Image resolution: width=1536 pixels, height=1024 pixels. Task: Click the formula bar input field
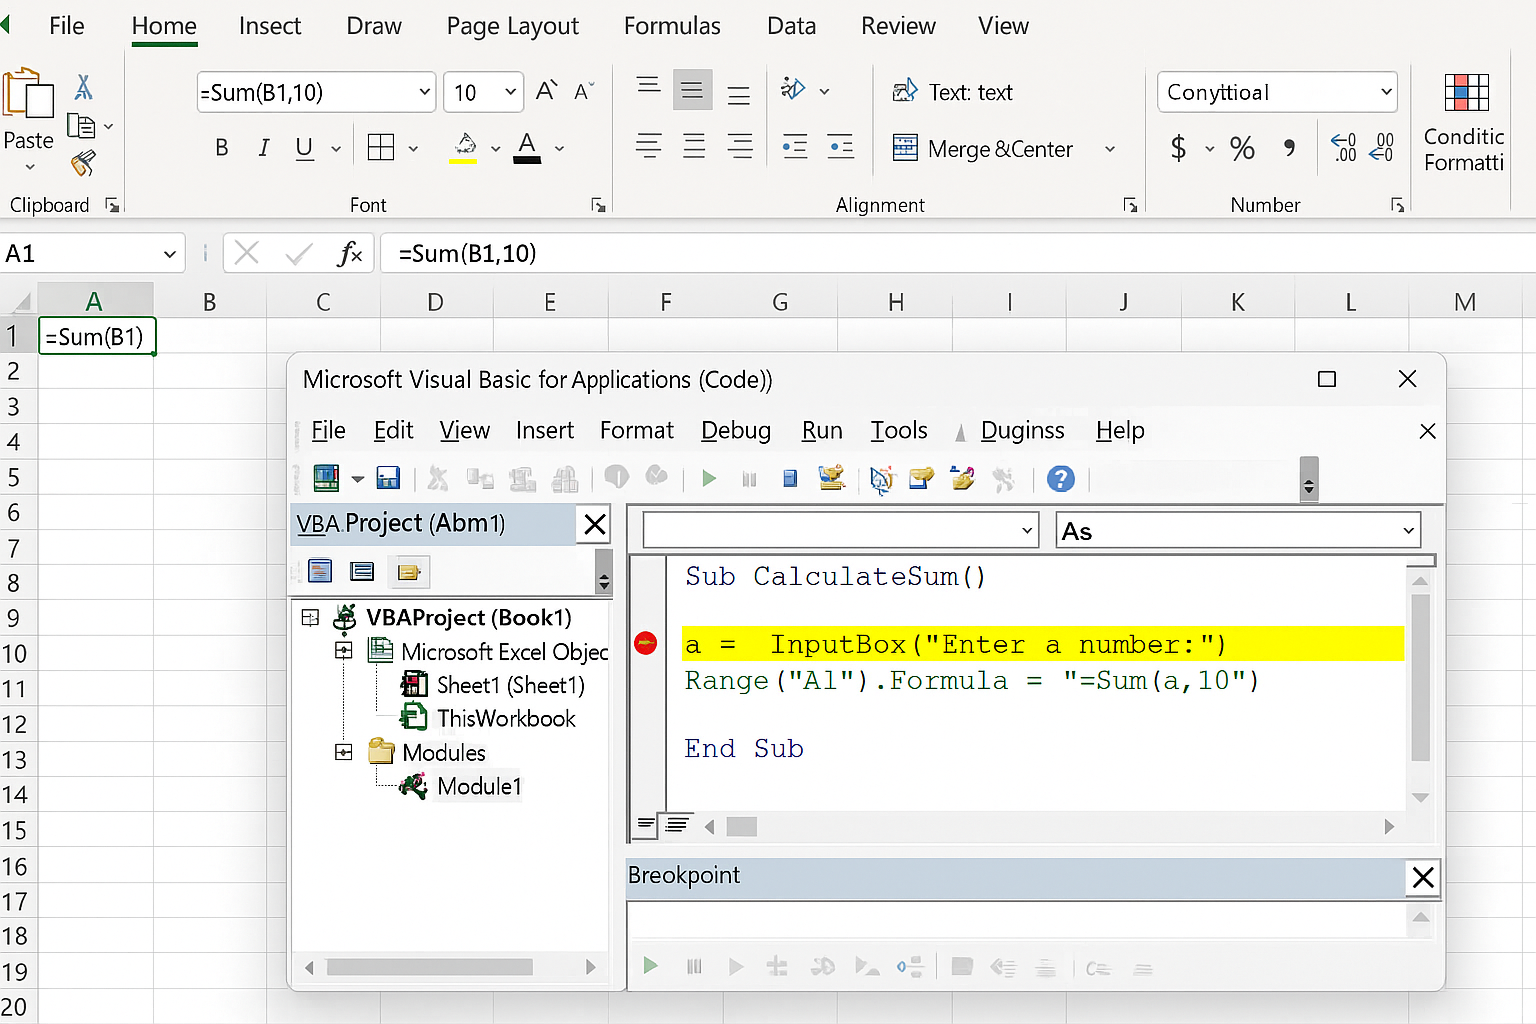pyautogui.click(x=958, y=253)
